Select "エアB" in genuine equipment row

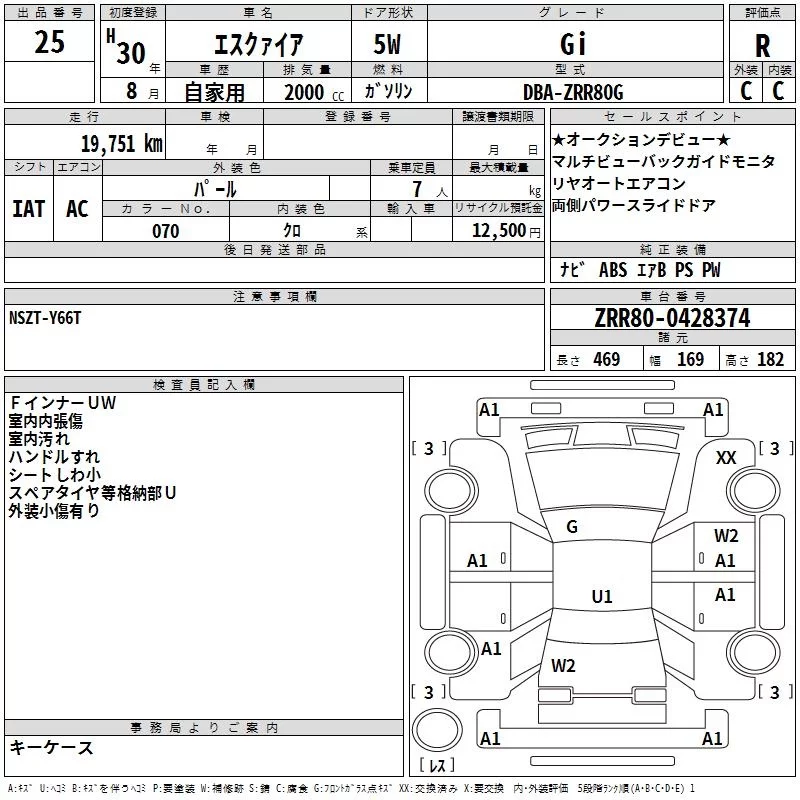pos(652,269)
